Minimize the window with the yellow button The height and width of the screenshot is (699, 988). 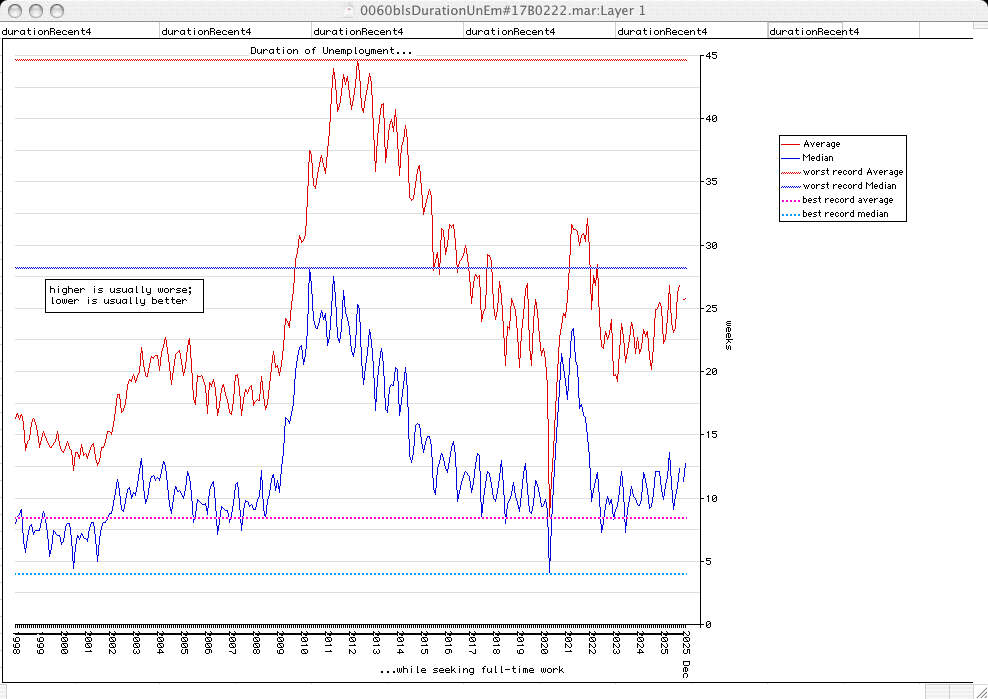[x=33, y=10]
